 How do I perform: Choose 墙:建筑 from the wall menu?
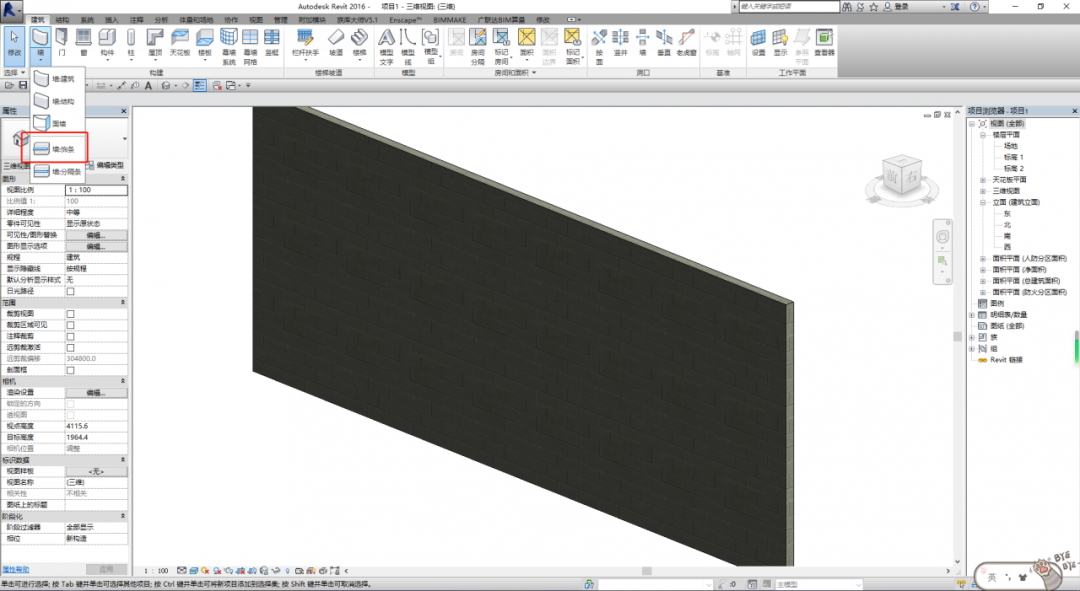click(55, 79)
